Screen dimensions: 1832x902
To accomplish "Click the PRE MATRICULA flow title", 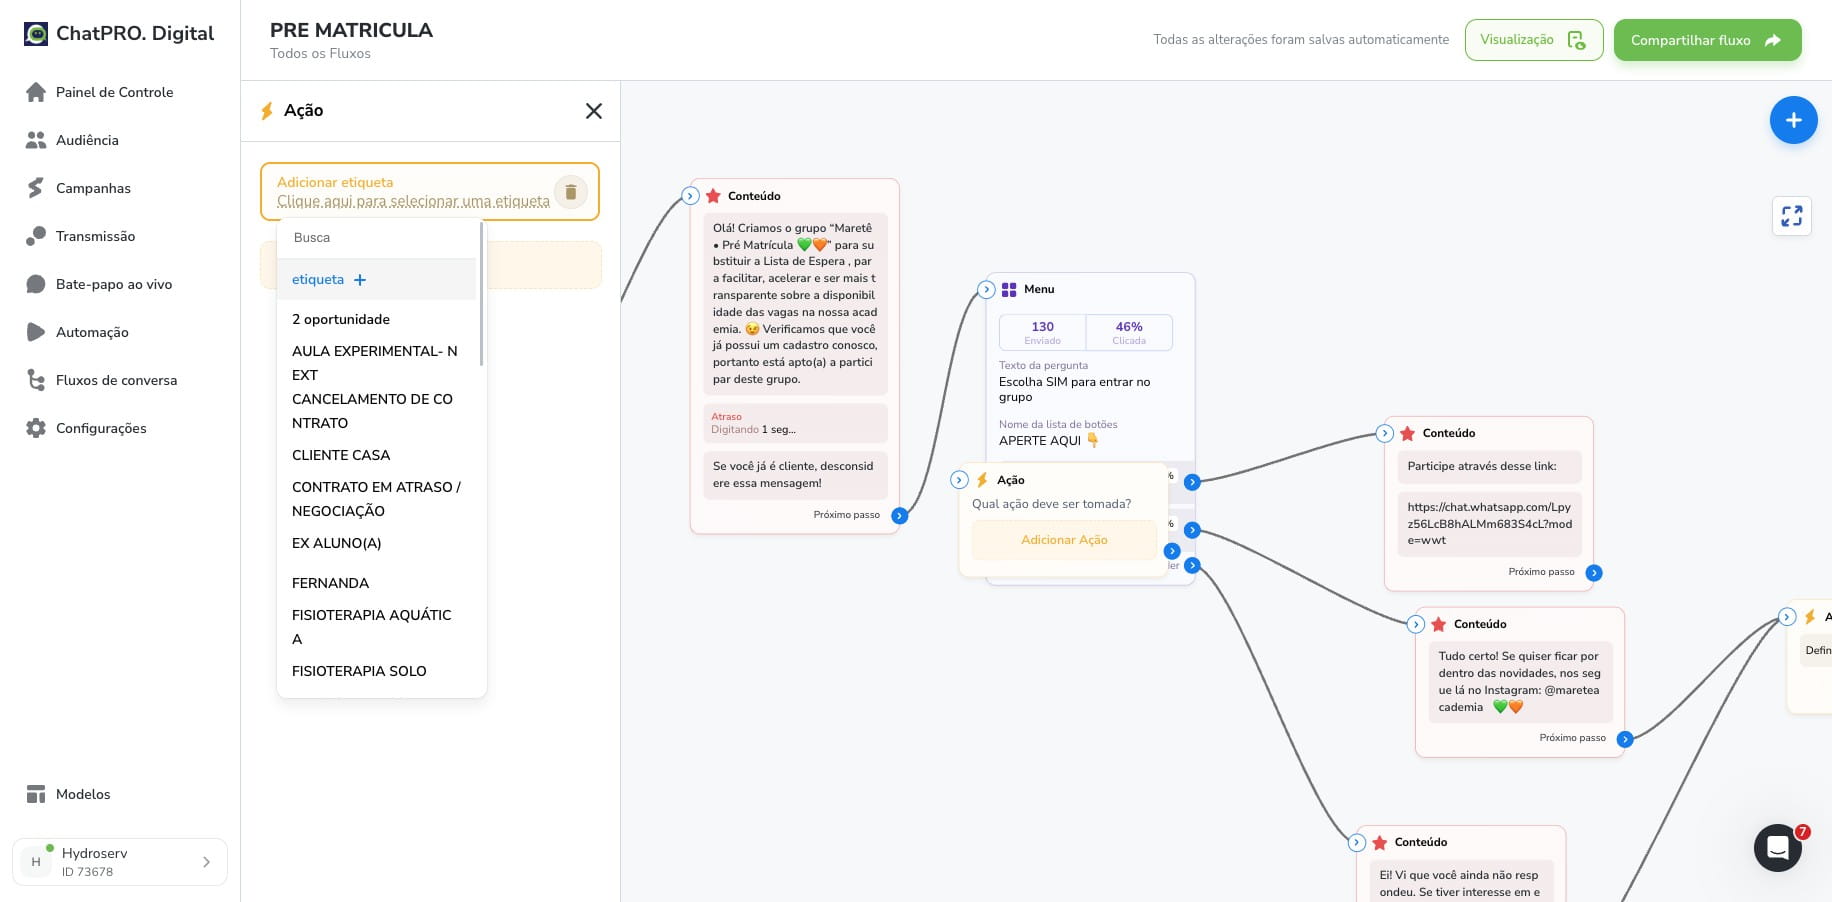I will point(351,30).
